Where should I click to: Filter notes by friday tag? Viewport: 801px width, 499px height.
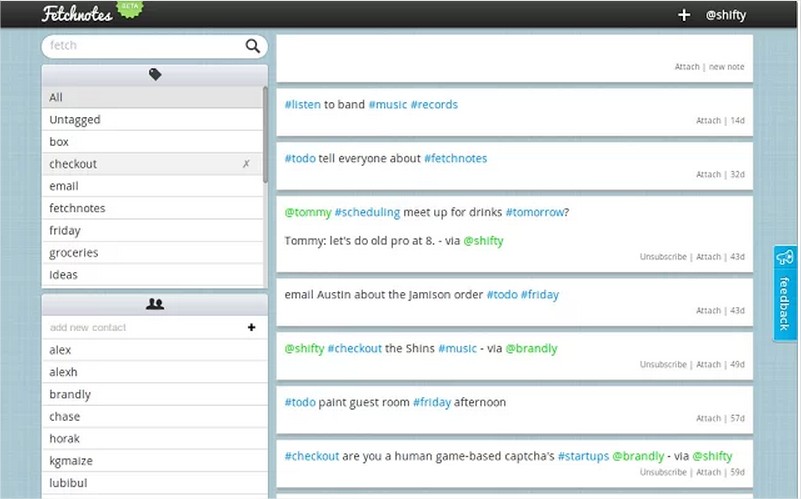152,230
